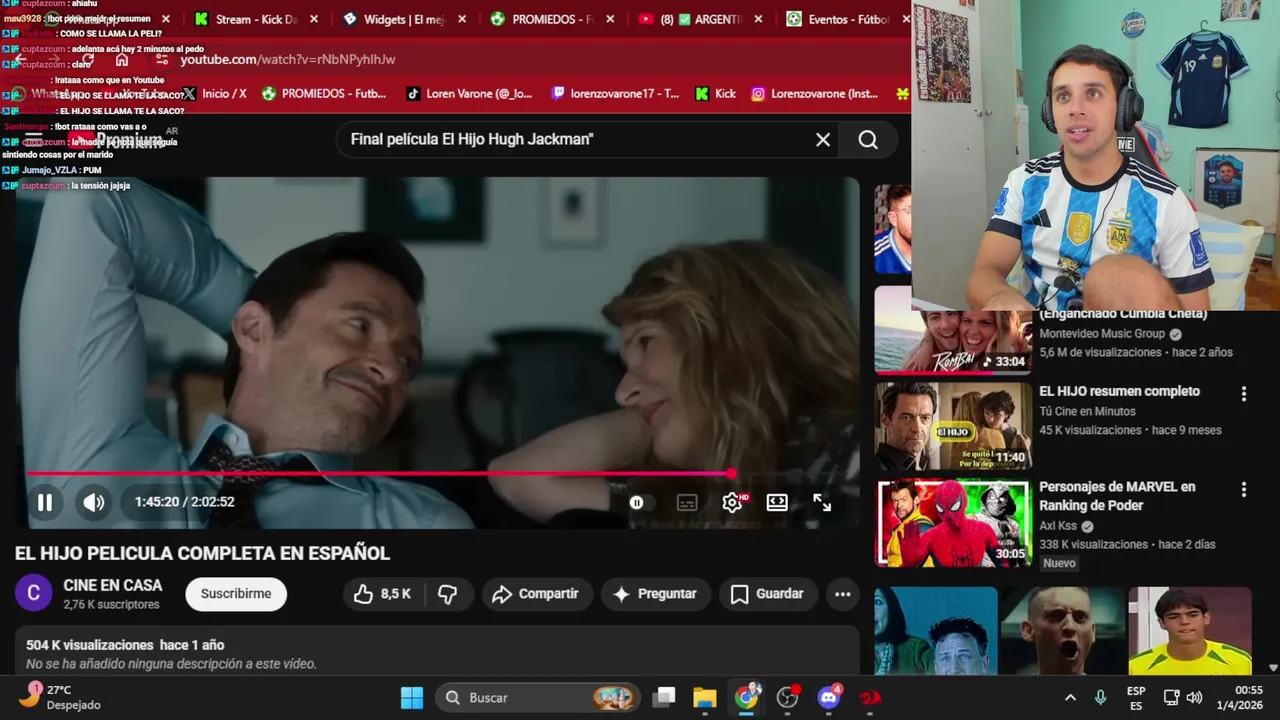Click the microphone tray icon
1280x720 pixels.
(x=1100, y=698)
